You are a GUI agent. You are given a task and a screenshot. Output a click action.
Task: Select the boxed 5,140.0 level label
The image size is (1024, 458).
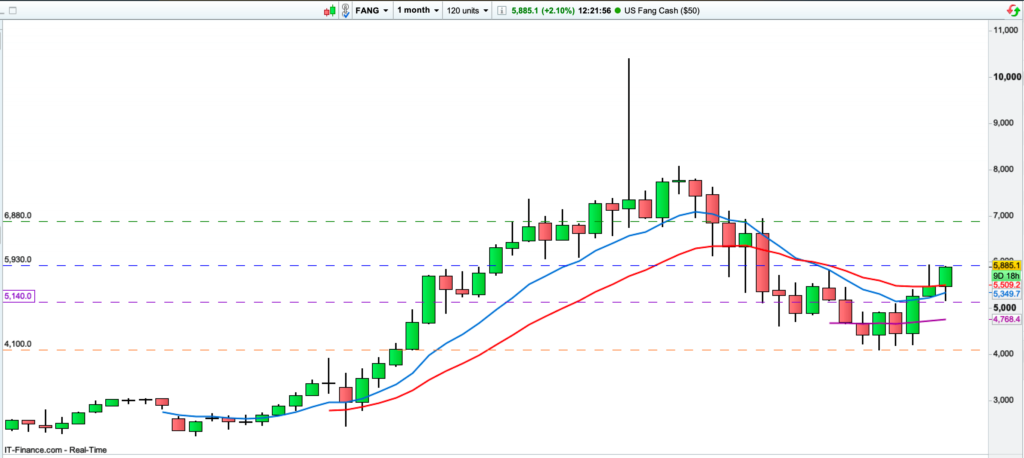(18, 297)
